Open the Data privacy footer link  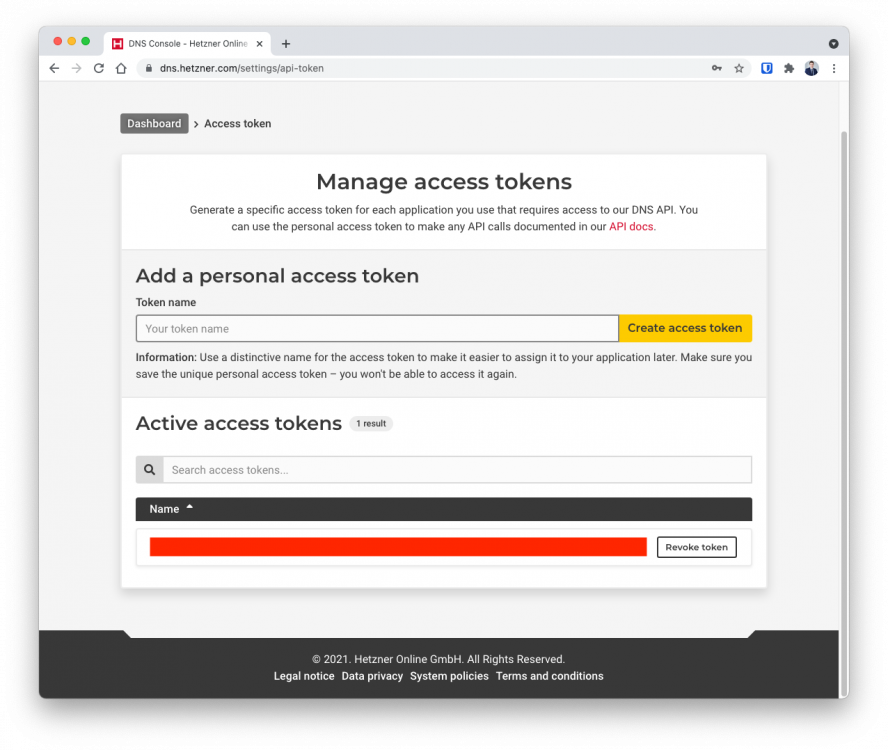pyautogui.click(x=372, y=676)
